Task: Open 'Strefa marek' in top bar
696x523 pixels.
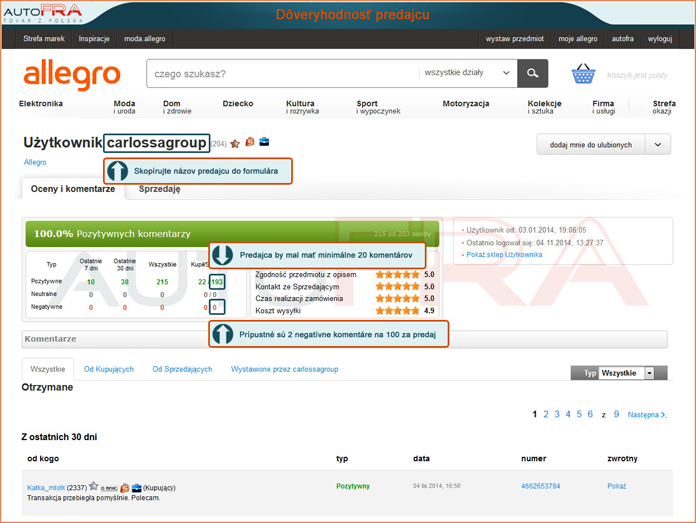Action: (x=44, y=39)
